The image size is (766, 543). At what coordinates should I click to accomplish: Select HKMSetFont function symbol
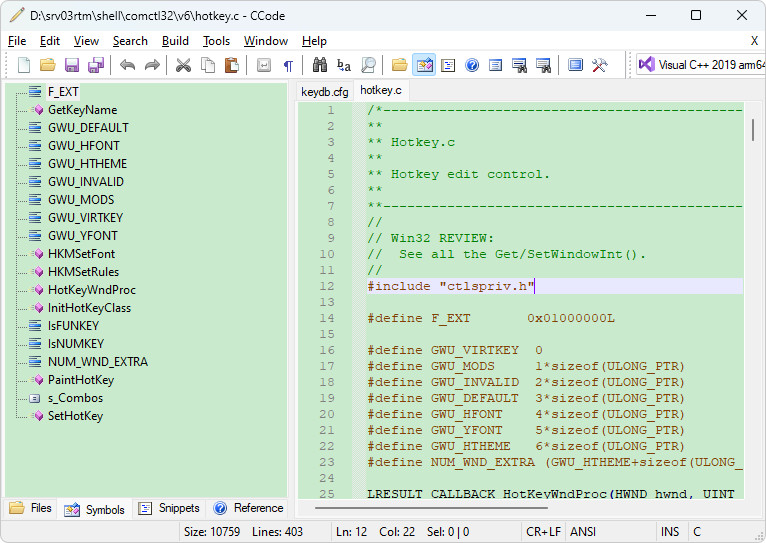(82, 254)
